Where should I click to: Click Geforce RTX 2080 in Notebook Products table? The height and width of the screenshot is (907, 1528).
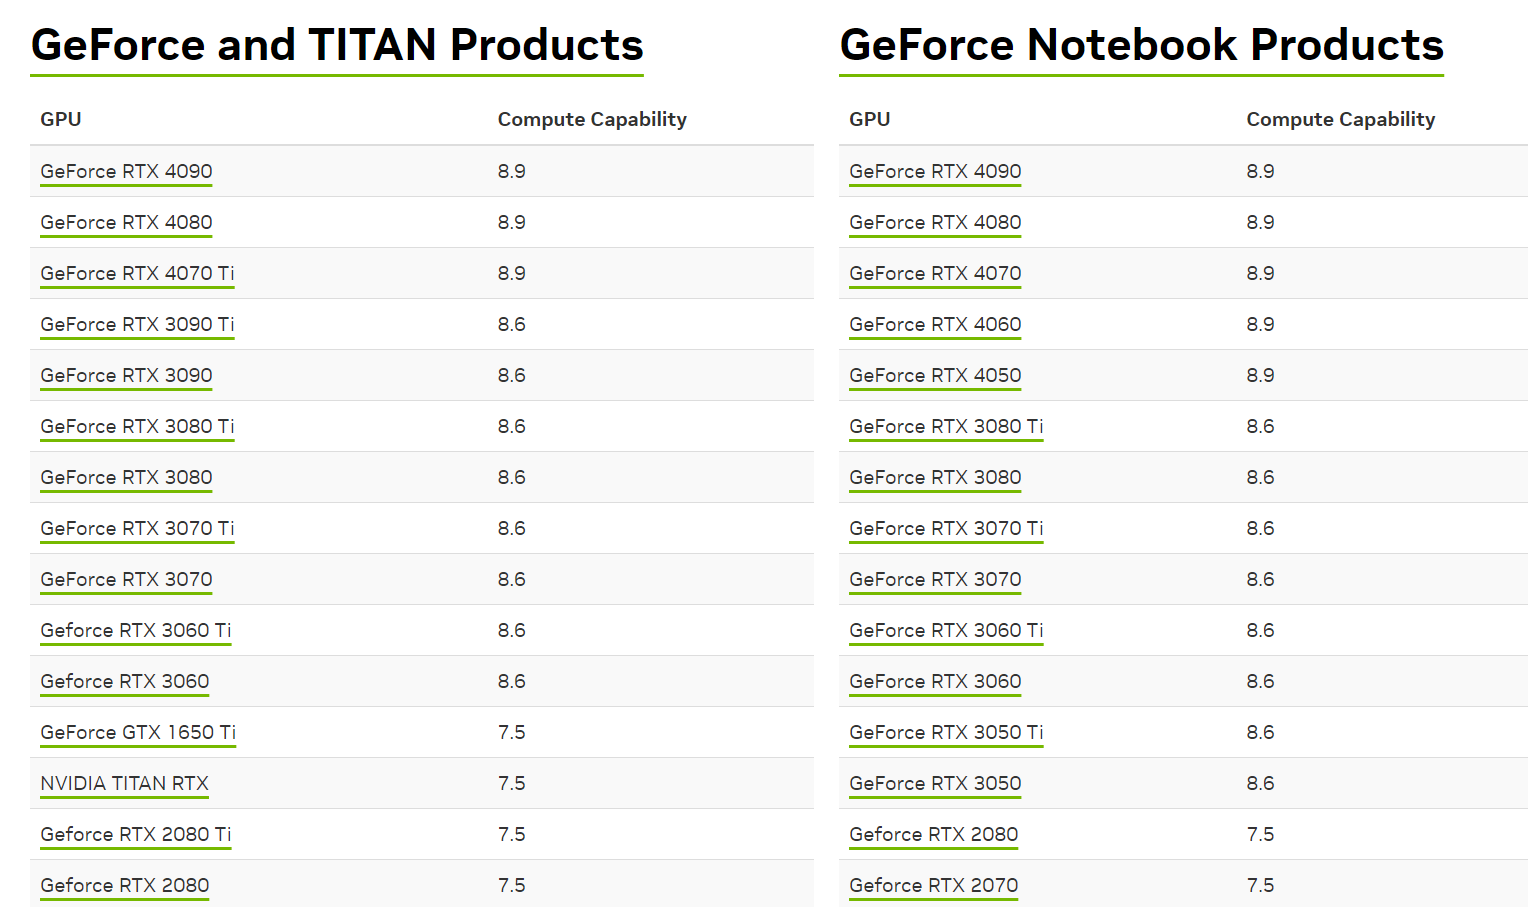933,834
